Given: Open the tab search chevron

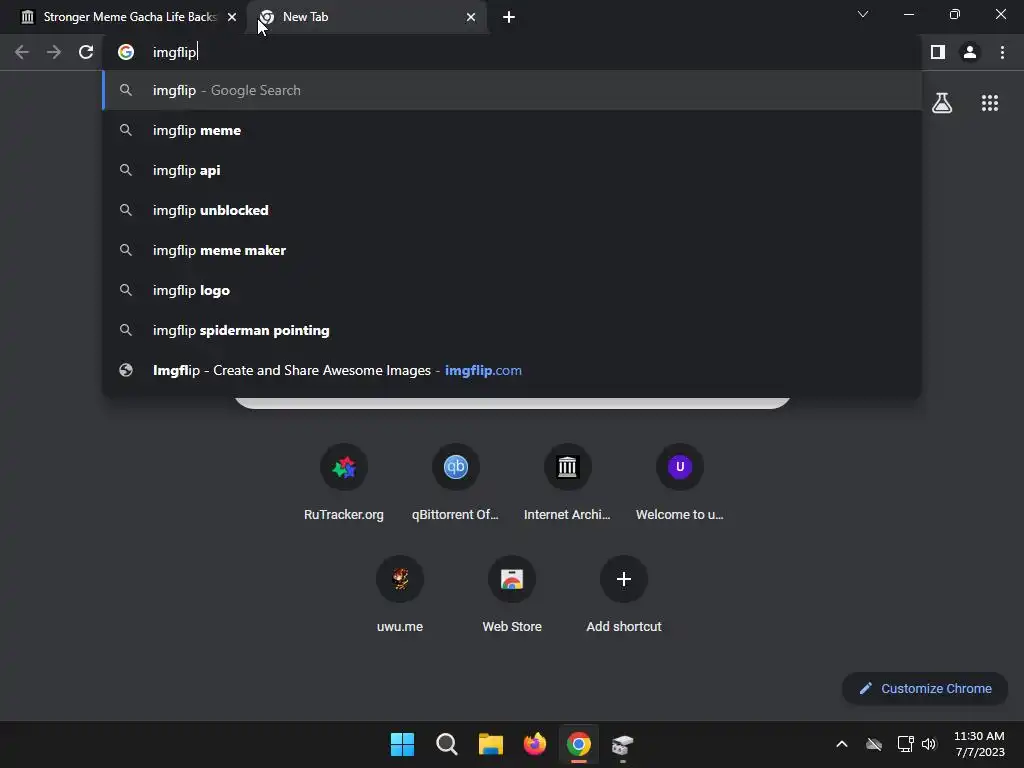Looking at the screenshot, I should click(x=863, y=14).
